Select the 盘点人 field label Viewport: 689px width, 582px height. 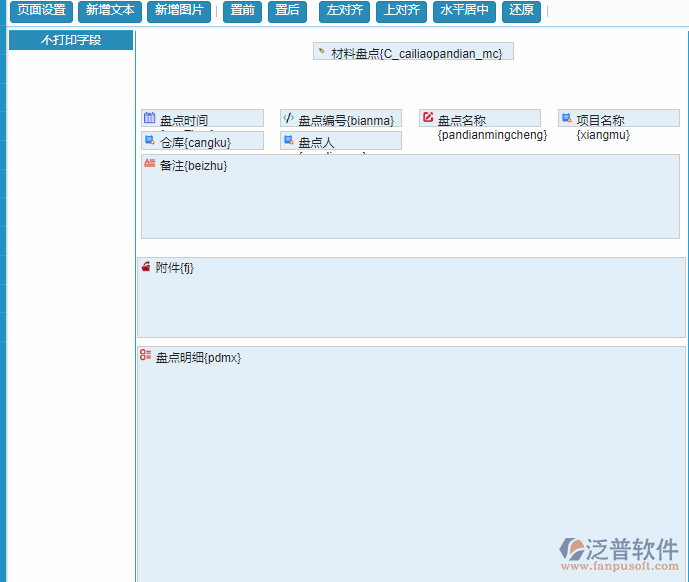pos(316,142)
